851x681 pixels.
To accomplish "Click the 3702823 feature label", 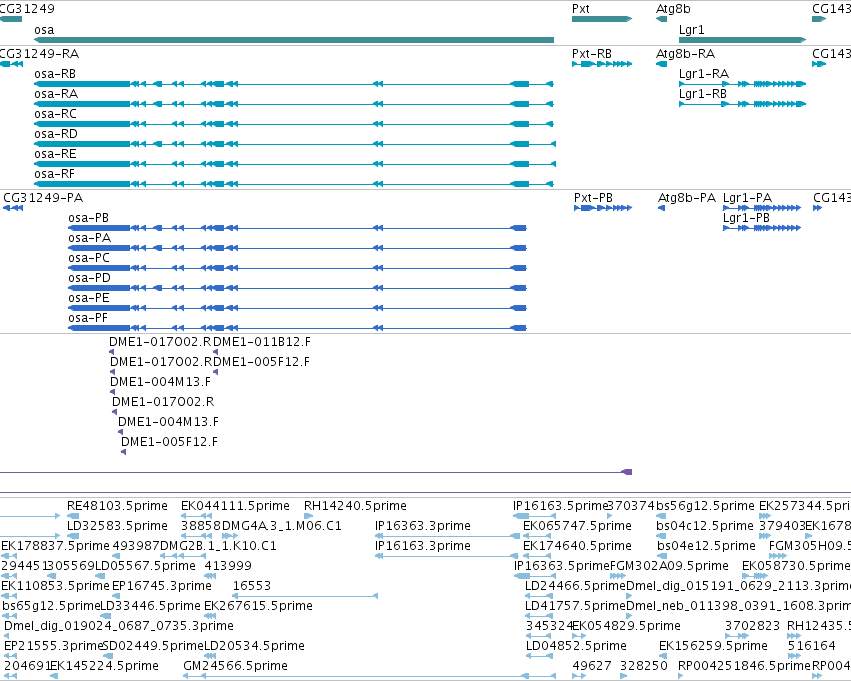I will 753,627.
